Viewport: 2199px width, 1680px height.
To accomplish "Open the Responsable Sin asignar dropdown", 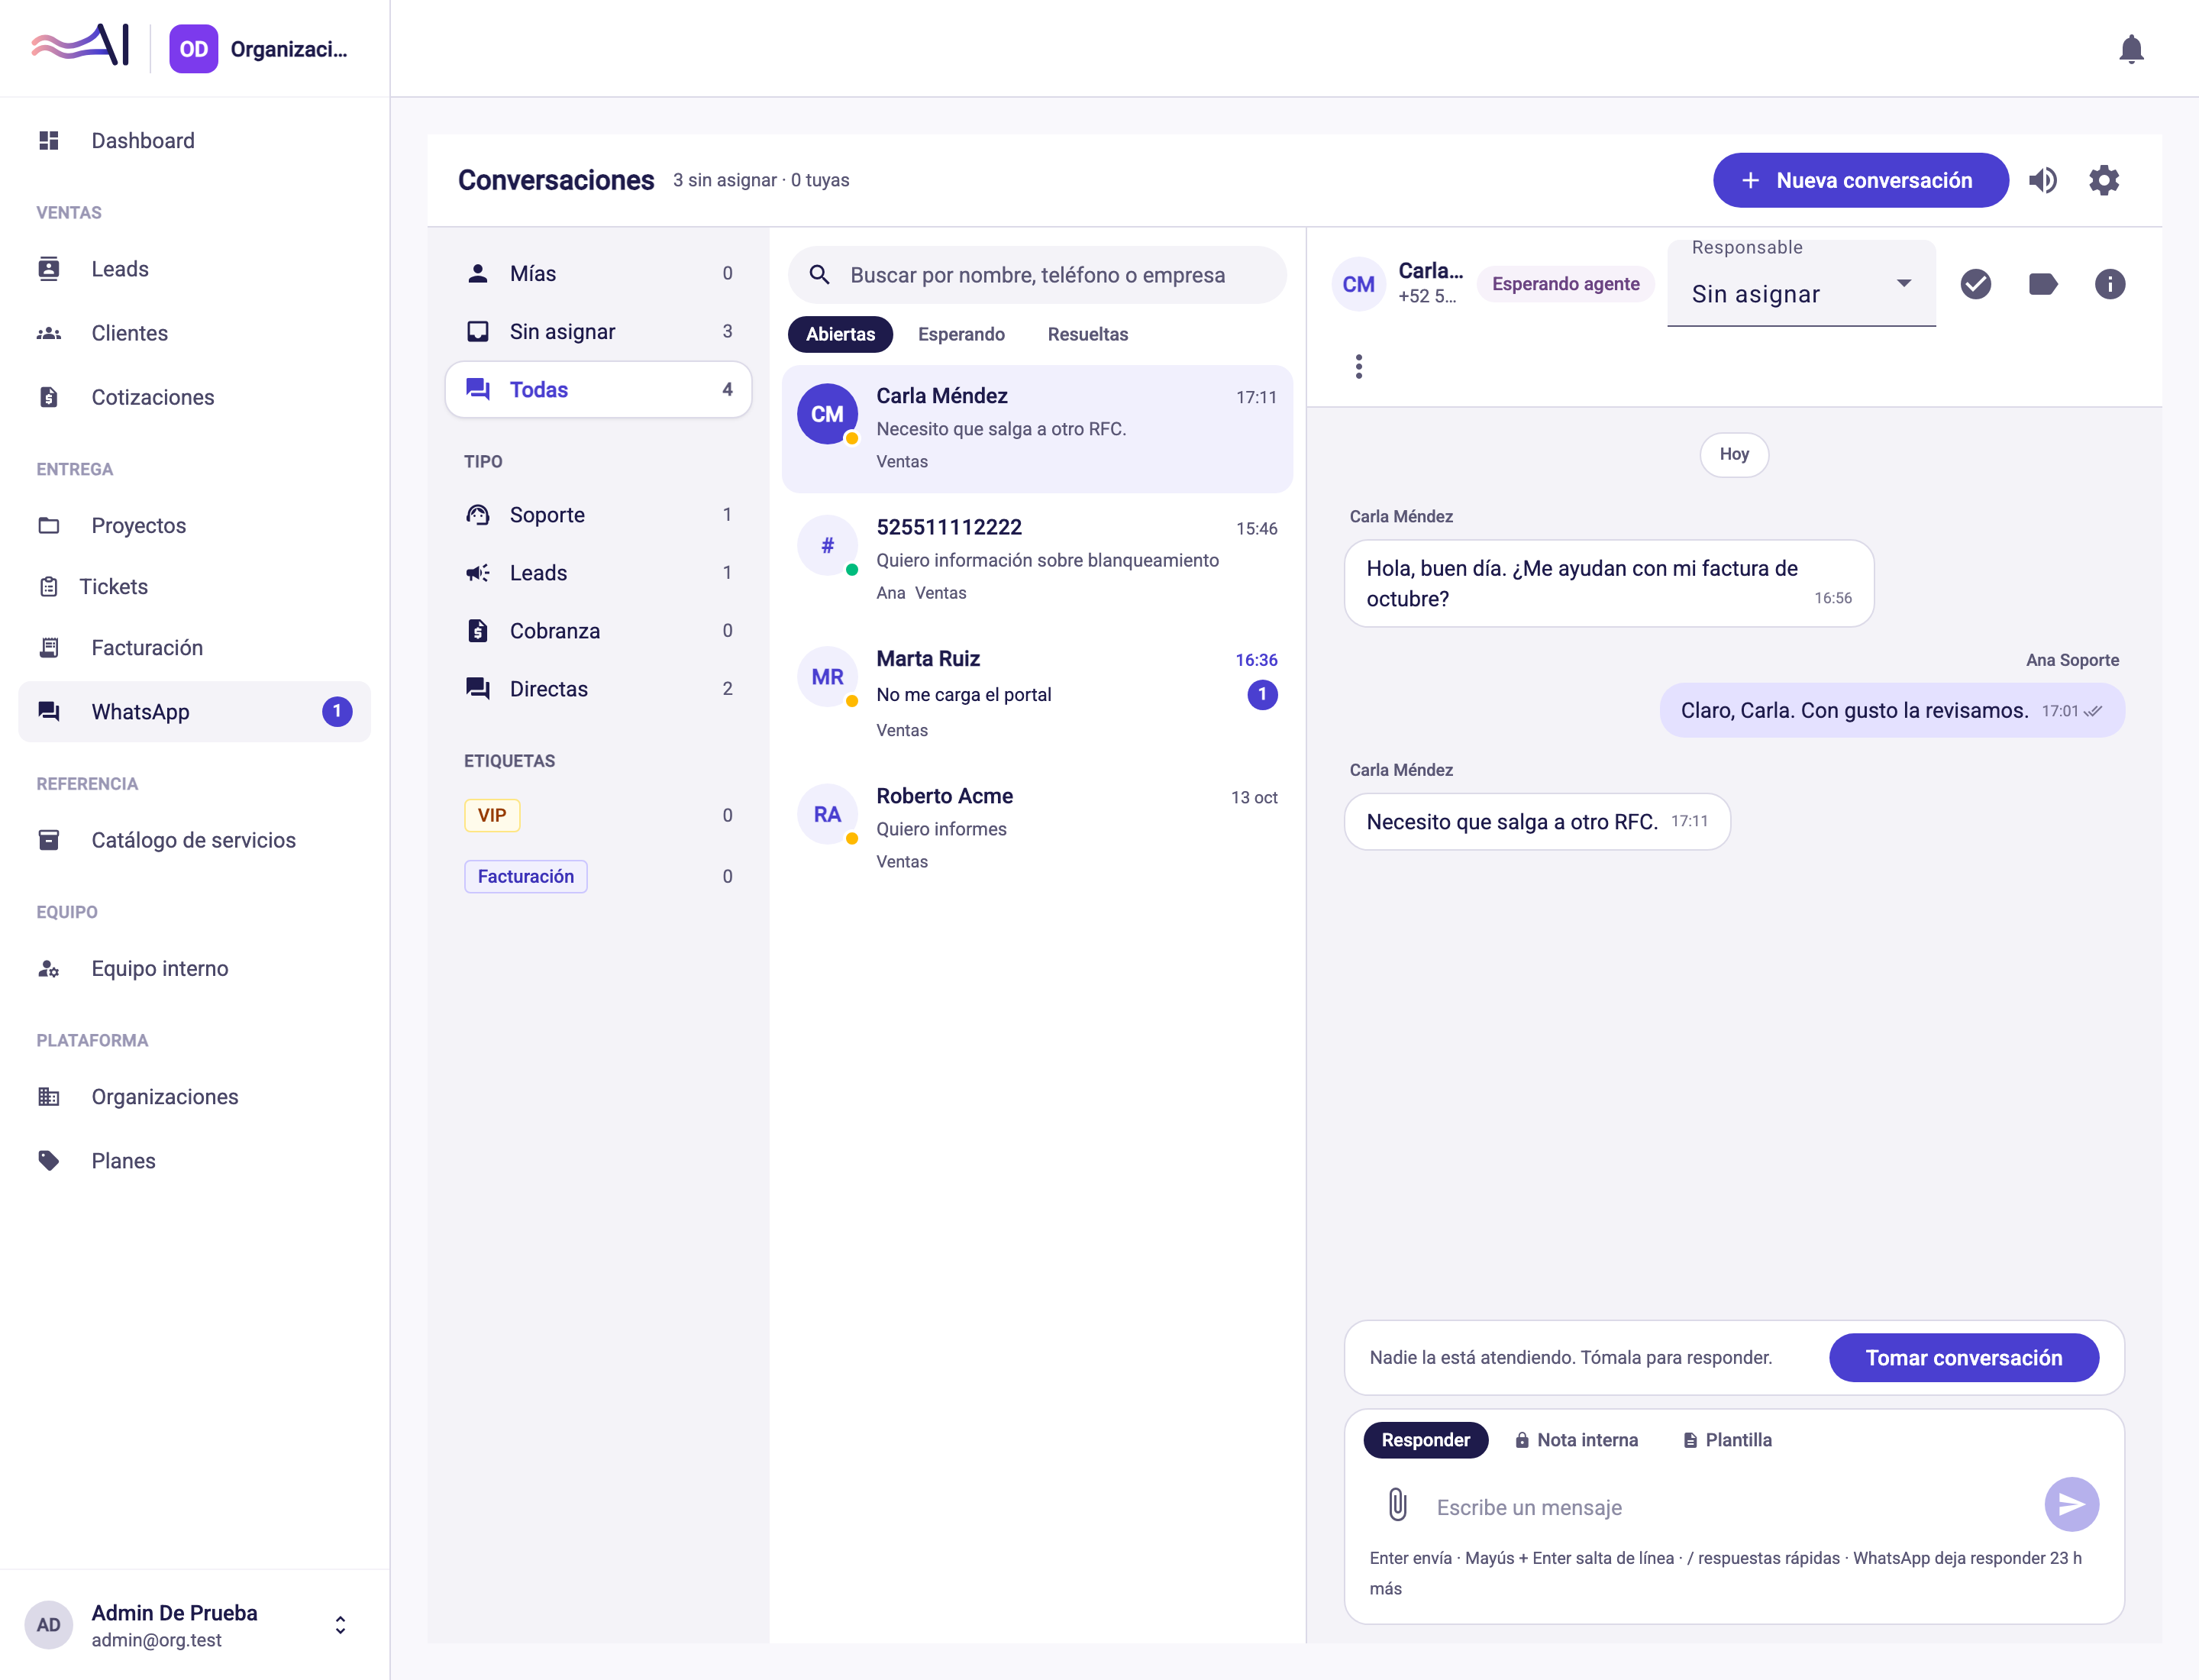I will (1801, 284).
